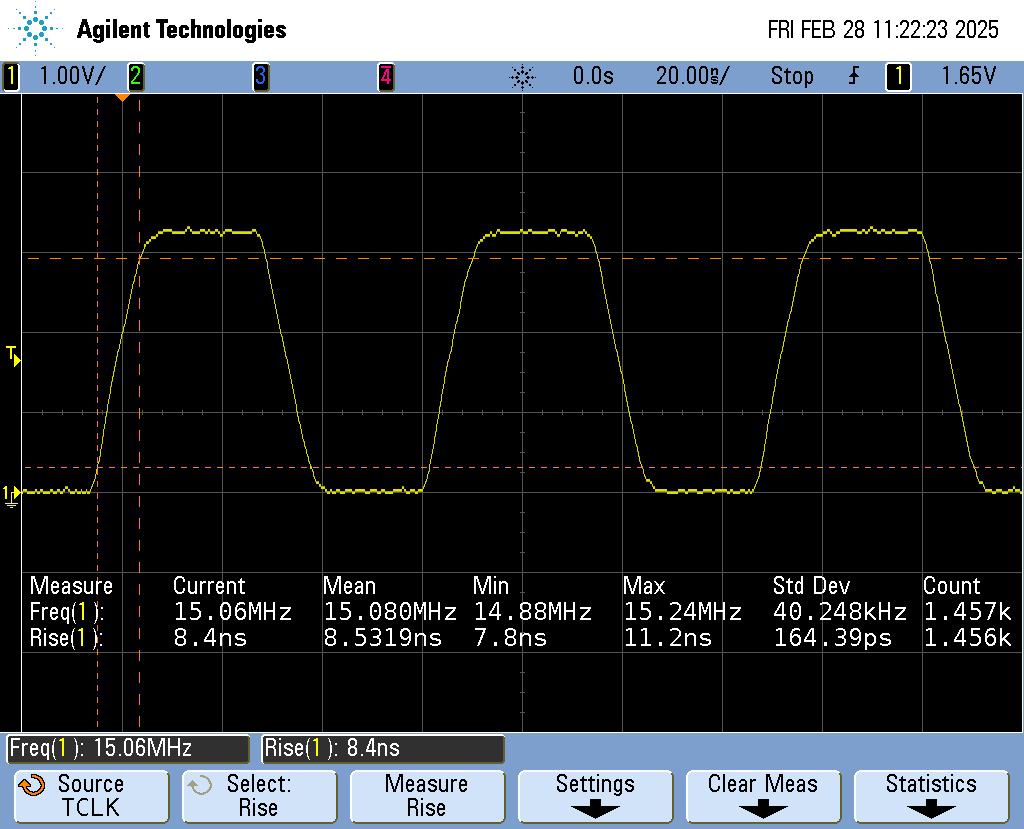
Task: Click the Freq(1): 15.06MHz readout box
Action: (x=128, y=748)
